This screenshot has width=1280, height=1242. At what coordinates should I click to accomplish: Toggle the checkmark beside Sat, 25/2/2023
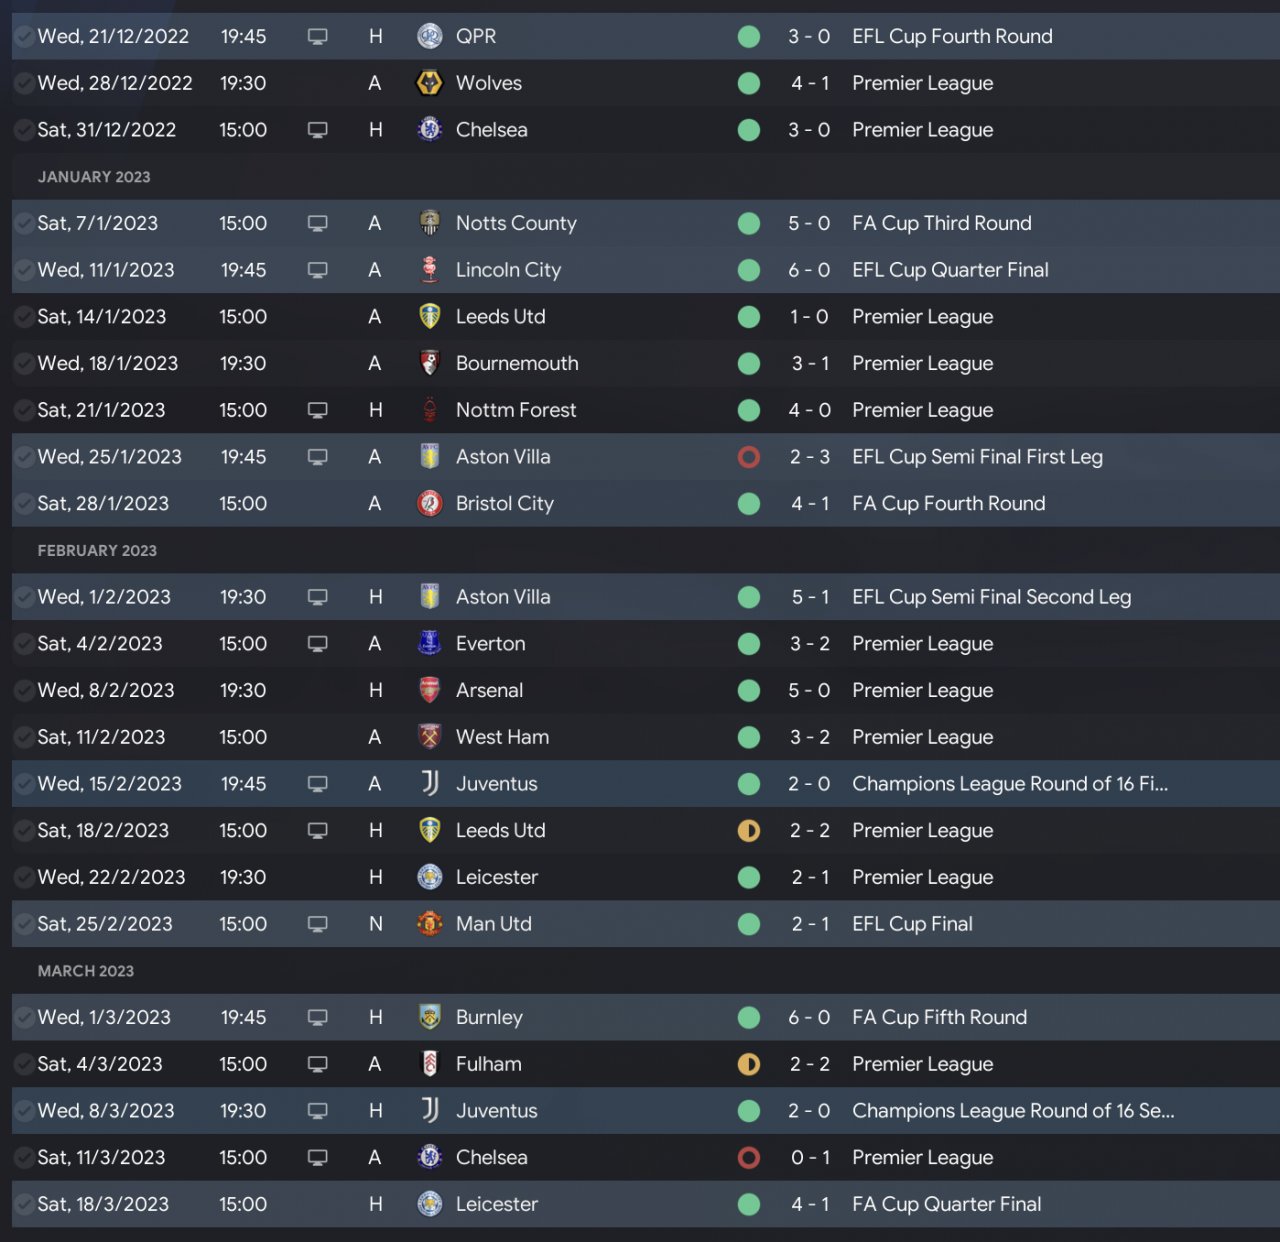coord(24,924)
